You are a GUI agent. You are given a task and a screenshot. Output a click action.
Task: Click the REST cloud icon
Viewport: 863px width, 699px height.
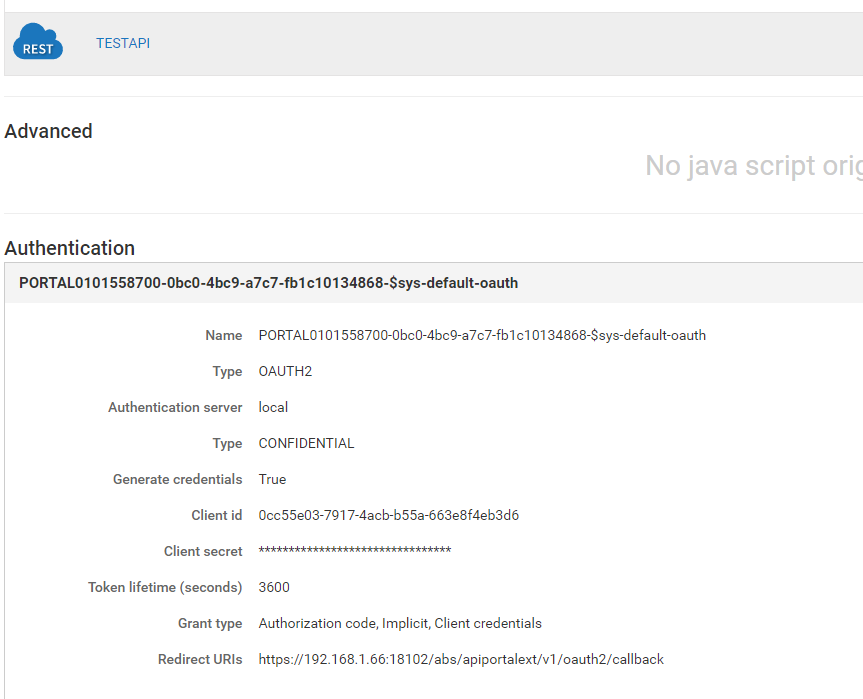(38, 43)
